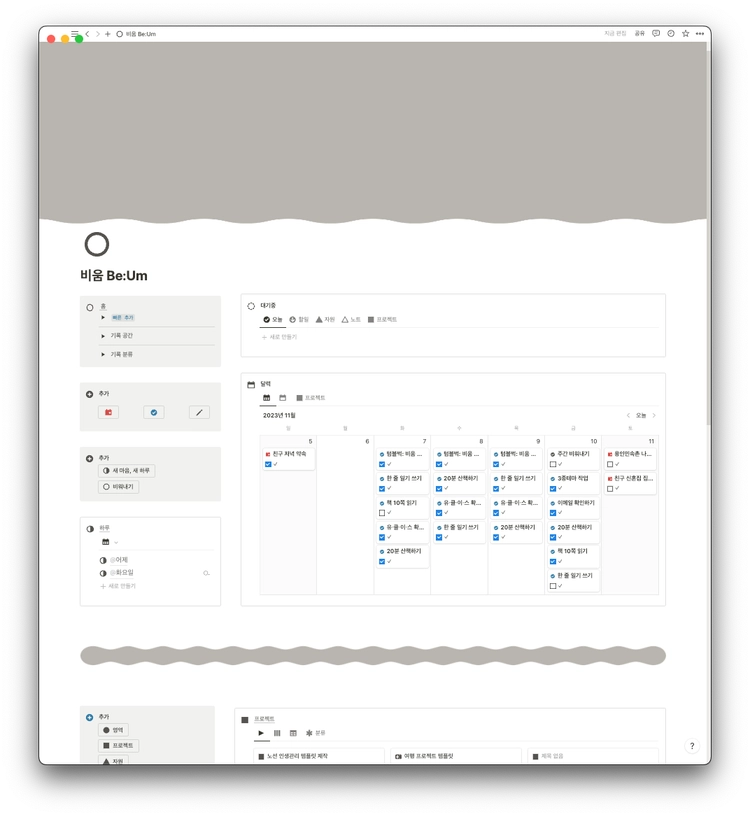Open page history clock icon

click(671, 33)
